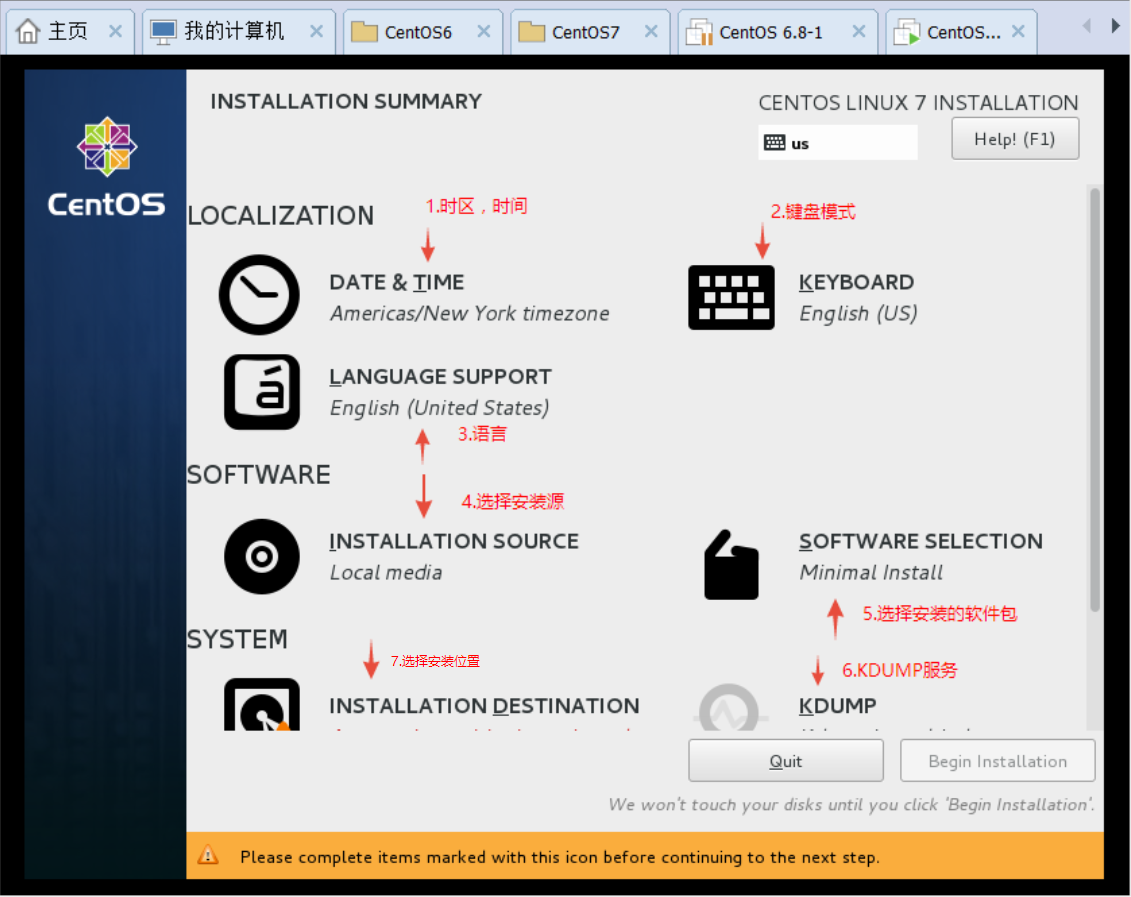1131x897 pixels.
Task: Click the us keyboard layout field
Action: (837, 143)
